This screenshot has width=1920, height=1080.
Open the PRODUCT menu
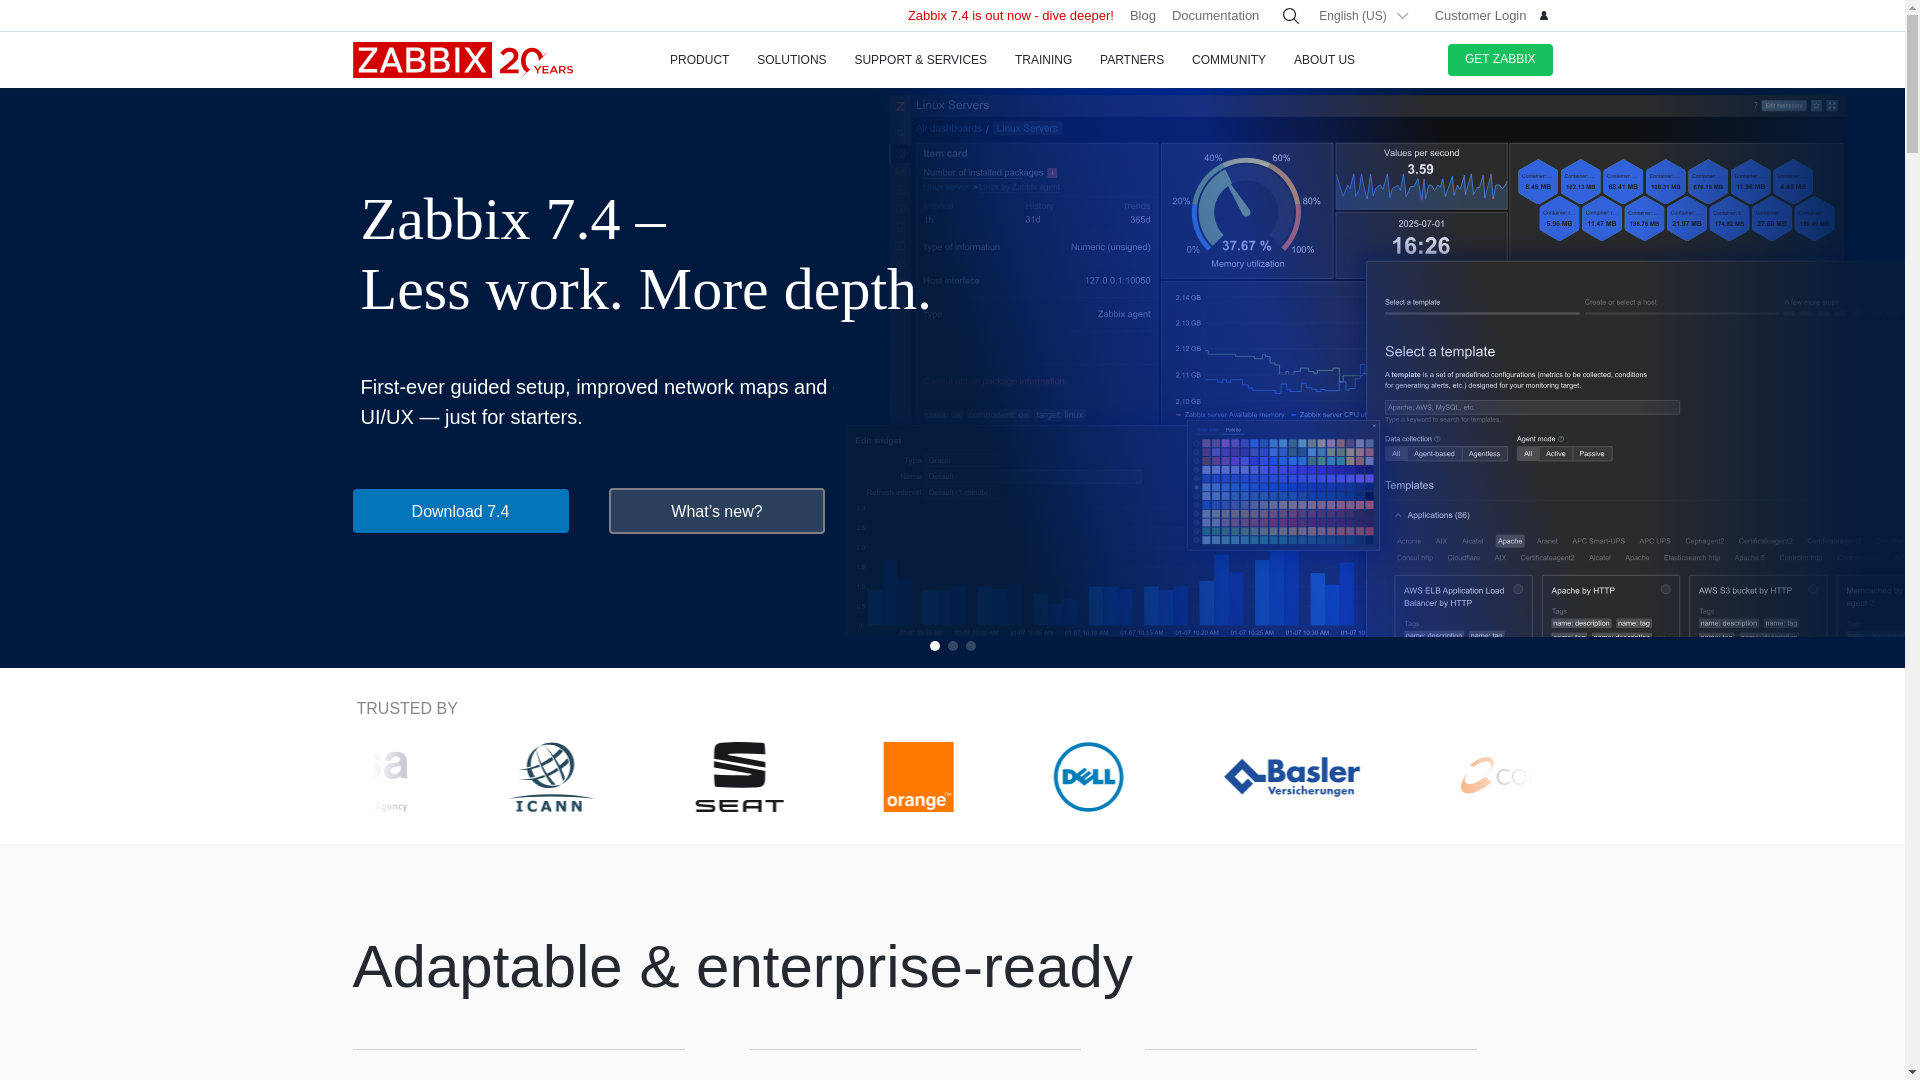[699, 60]
